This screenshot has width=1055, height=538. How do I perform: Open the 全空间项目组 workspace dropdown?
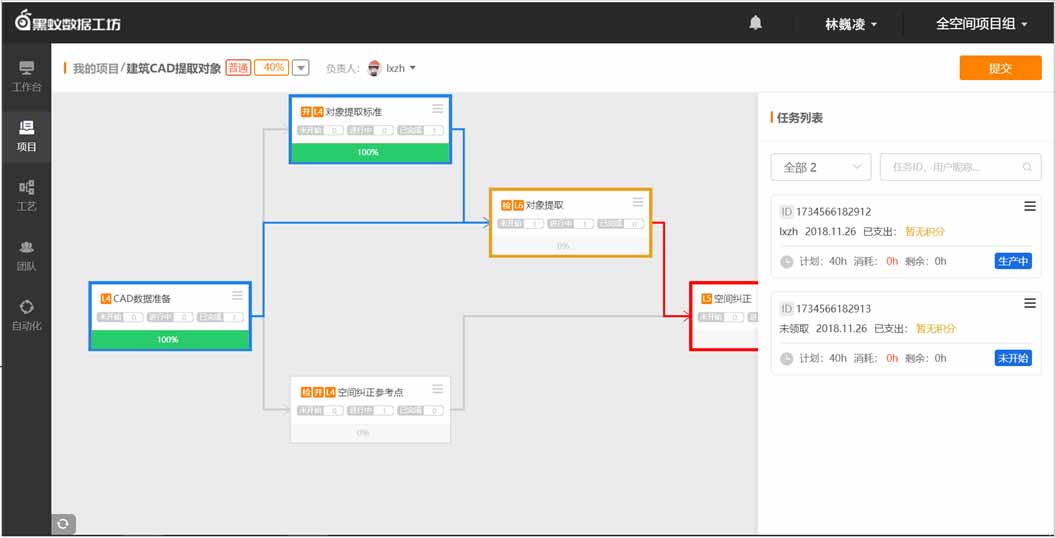point(981,24)
